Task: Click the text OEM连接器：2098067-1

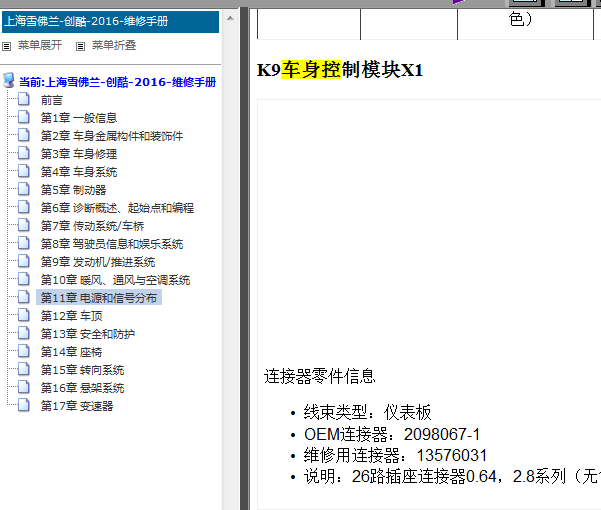Action: coord(392,435)
